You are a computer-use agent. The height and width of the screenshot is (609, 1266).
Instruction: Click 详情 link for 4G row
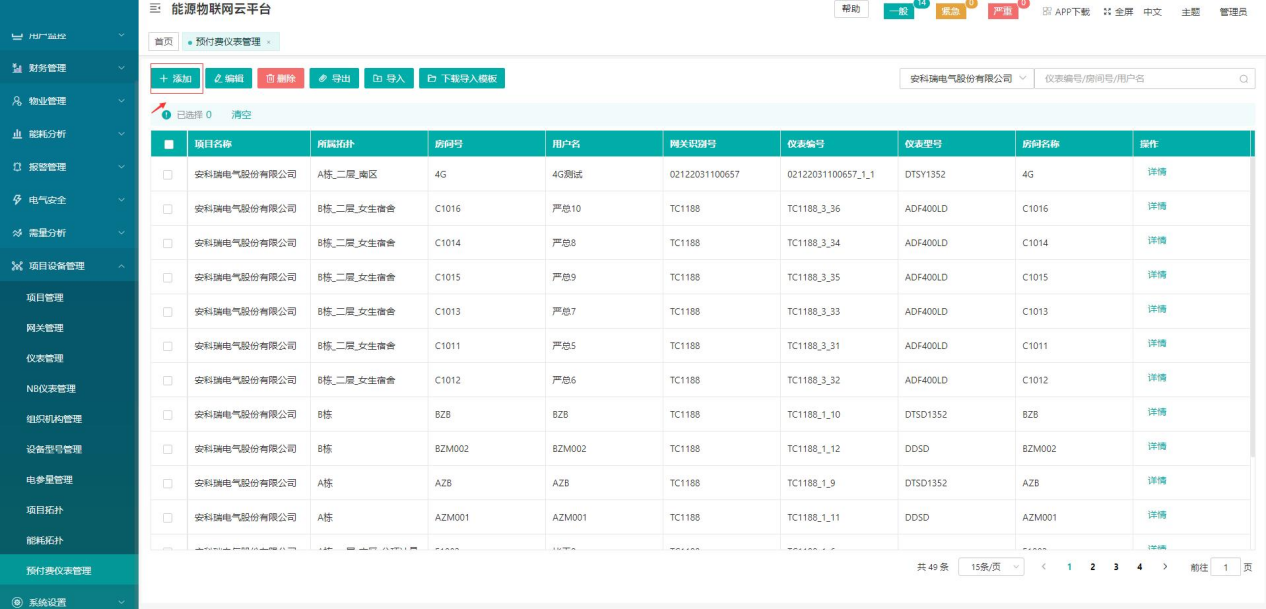tap(1156, 172)
